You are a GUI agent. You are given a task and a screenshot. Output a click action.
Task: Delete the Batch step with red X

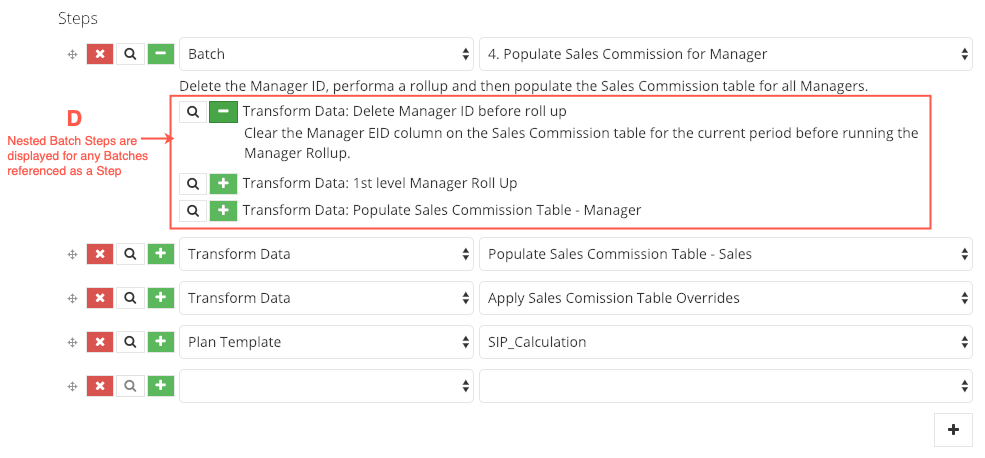(x=100, y=54)
